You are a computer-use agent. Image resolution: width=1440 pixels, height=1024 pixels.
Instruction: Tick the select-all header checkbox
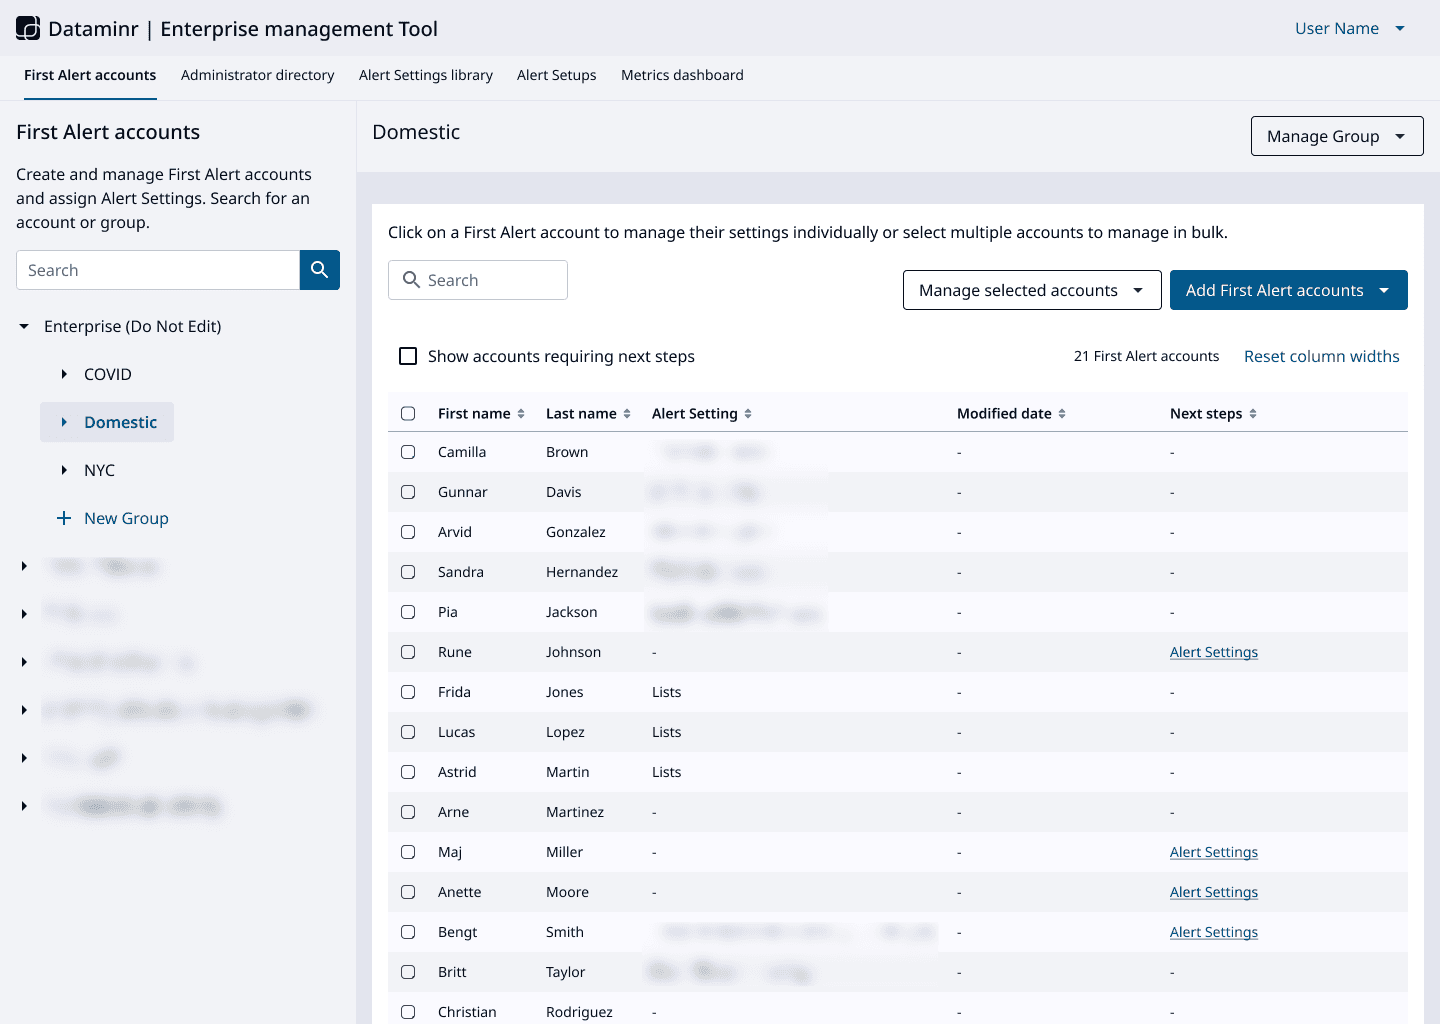(408, 414)
